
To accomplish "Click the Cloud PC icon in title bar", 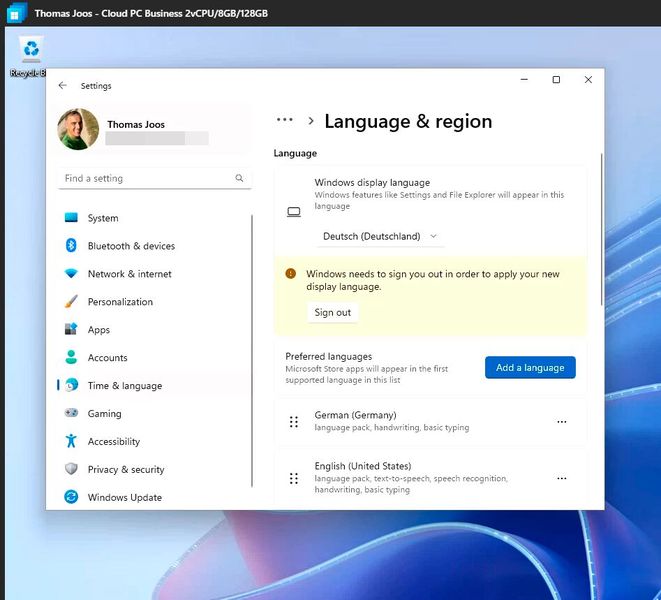I will [x=16, y=13].
